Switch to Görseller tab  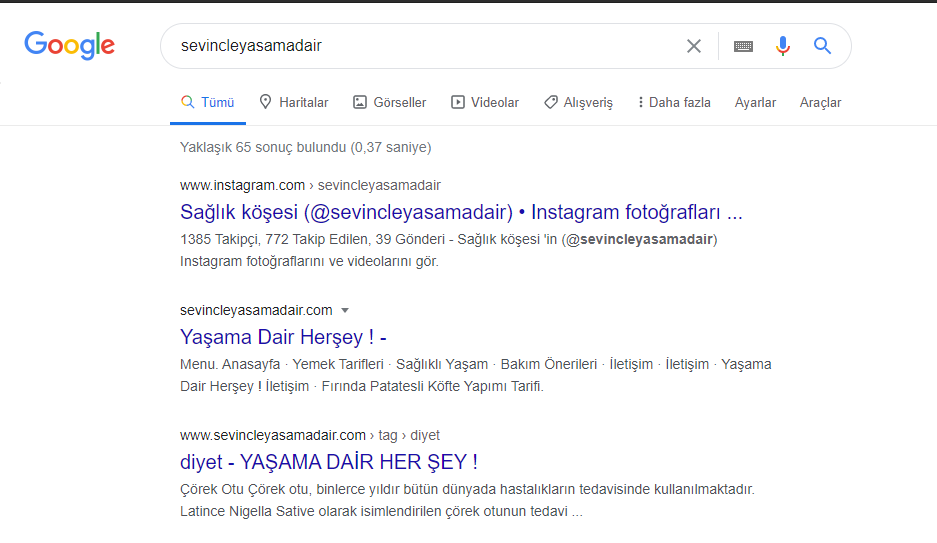coord(389,102)
